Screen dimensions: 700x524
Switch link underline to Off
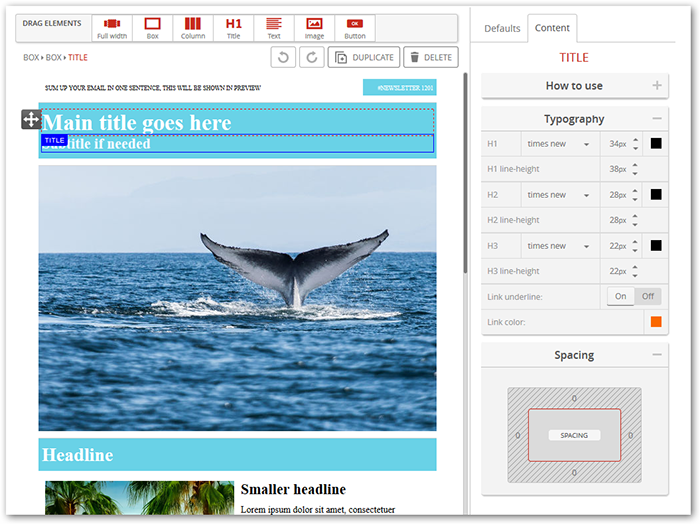(x=647, y=297)
